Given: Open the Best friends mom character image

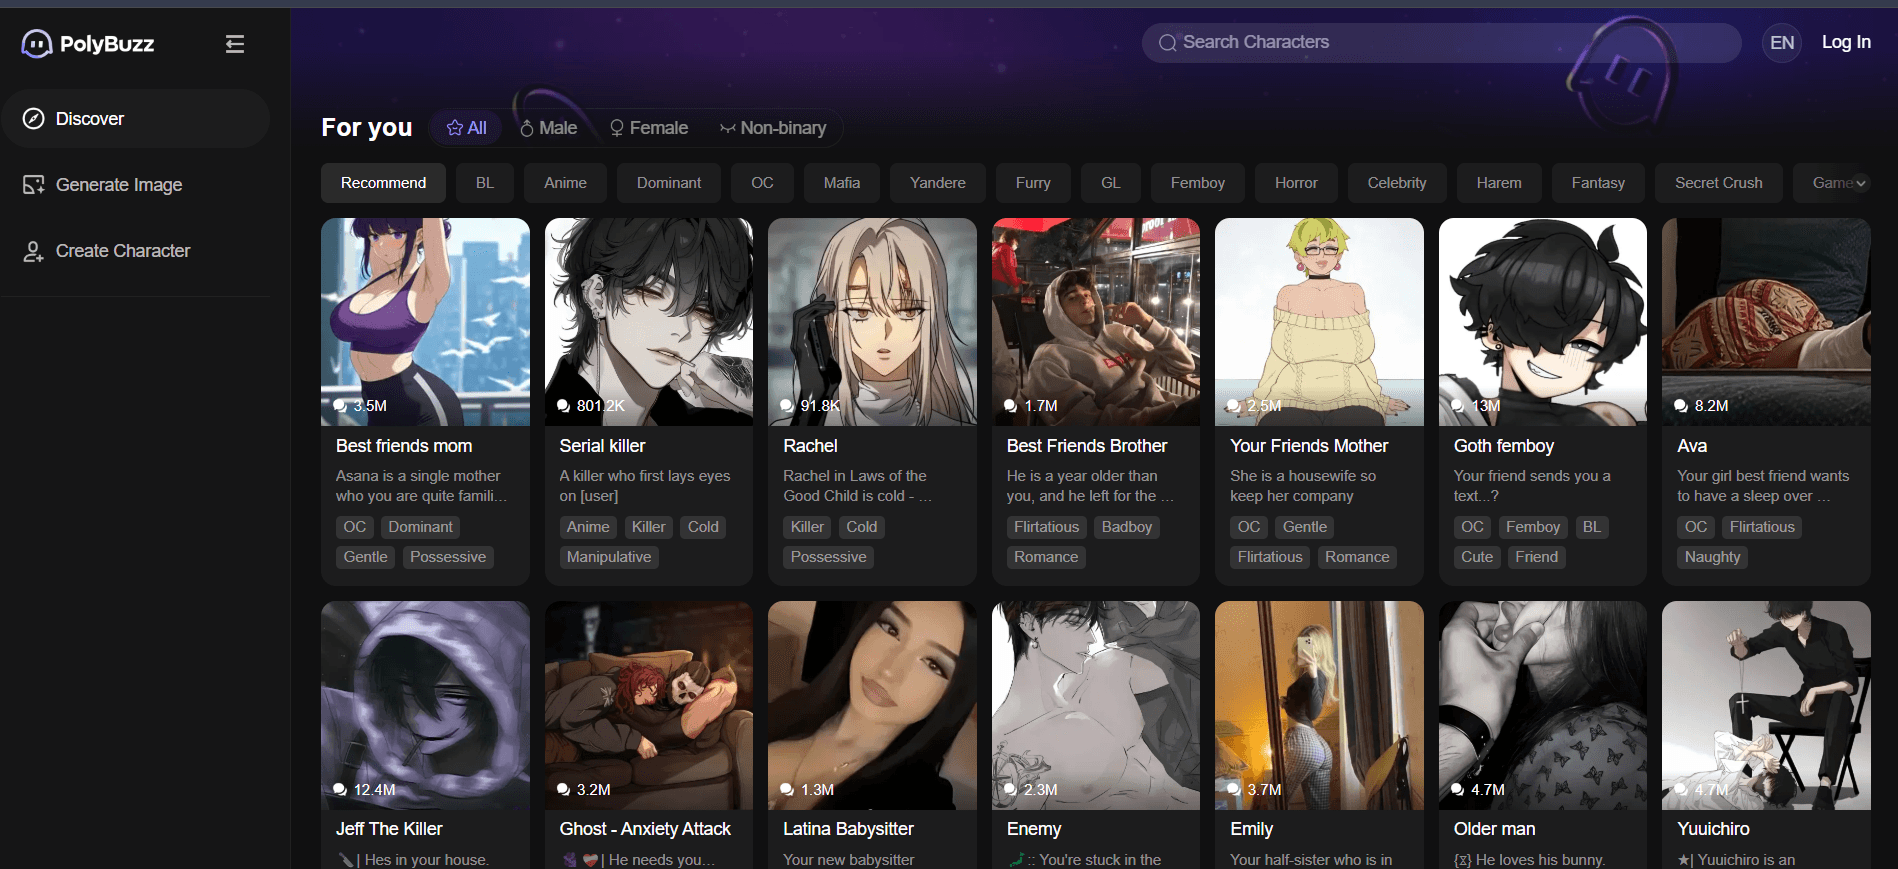Looking at the screenshot, I should (x=425, y=322).
